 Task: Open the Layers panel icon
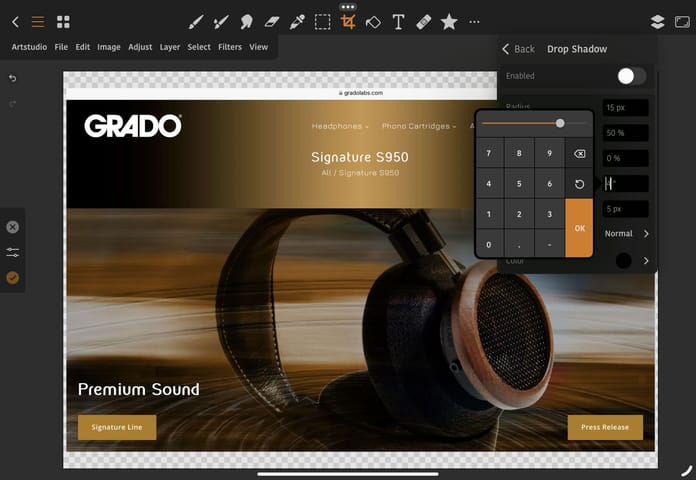pyautogui.click(x=657, y=22)
